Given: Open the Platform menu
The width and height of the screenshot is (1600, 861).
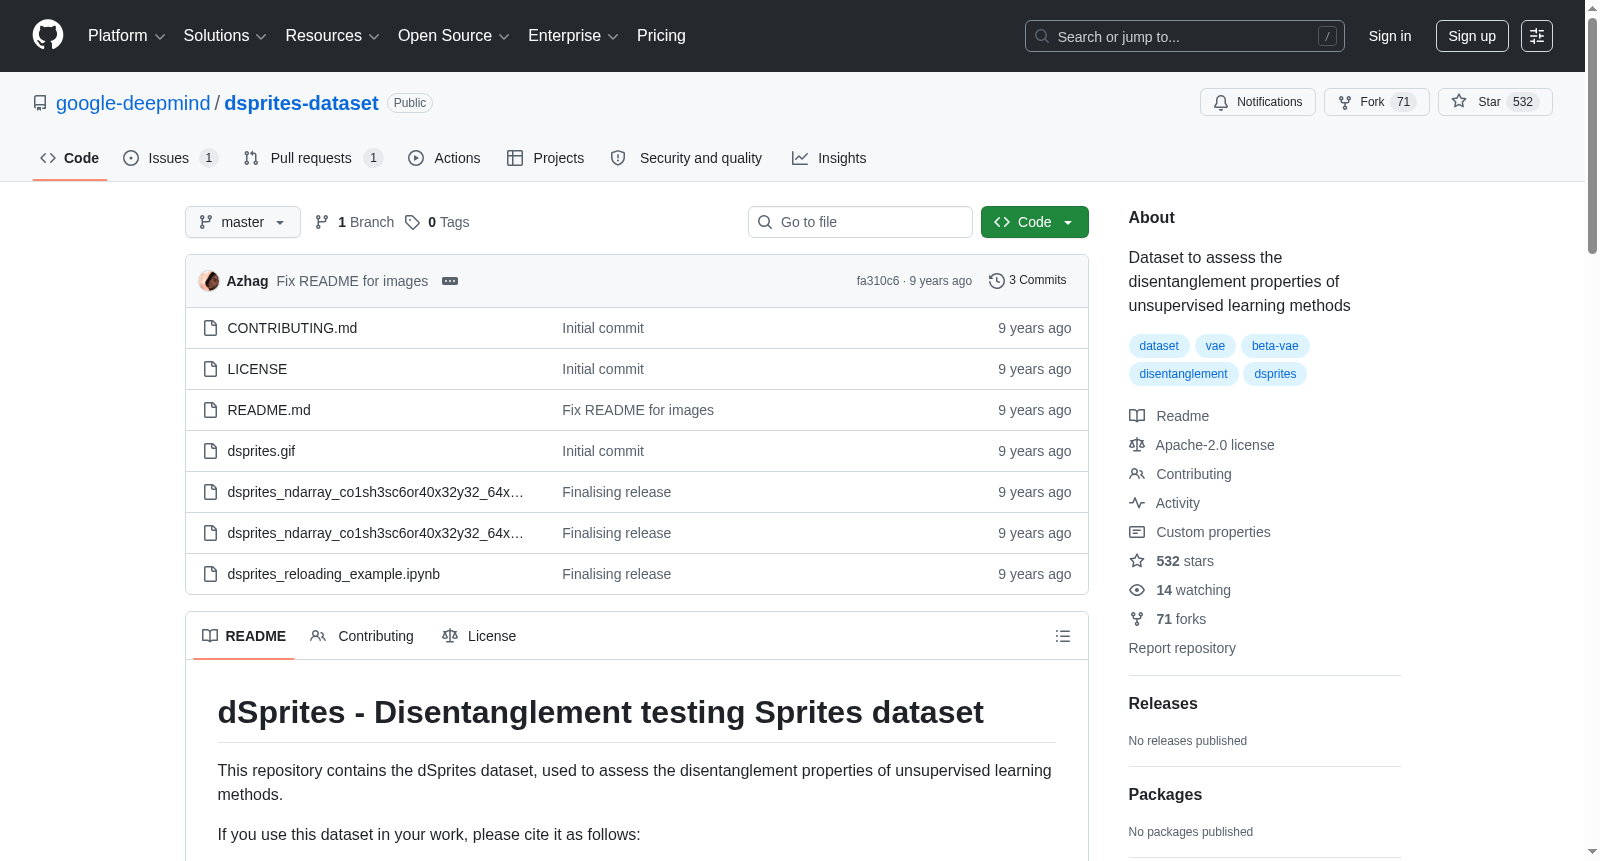Looking at the screenshot, I should coord(126,36).
